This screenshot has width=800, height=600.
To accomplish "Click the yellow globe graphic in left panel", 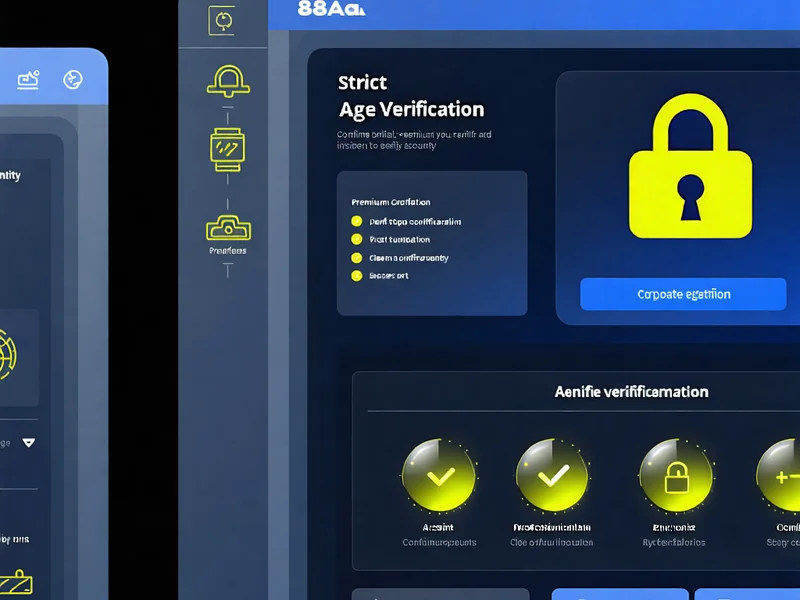I will (12, 357).
